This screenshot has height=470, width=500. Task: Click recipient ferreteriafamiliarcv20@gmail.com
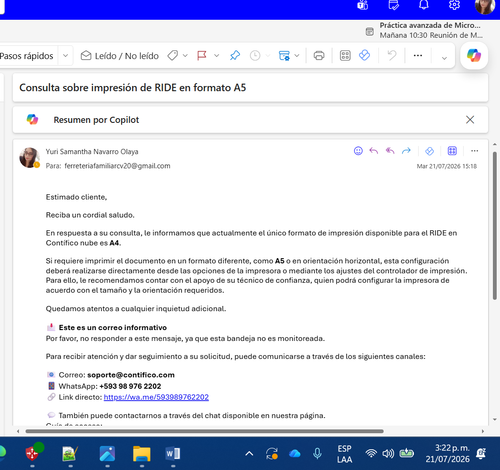coord(117,166)
